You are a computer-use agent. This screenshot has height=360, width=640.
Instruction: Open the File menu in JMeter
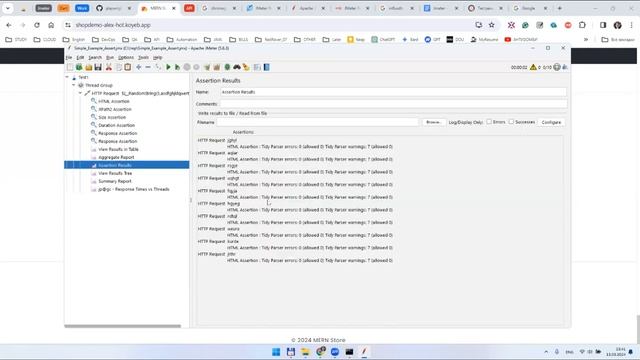(x=69, y=58)
